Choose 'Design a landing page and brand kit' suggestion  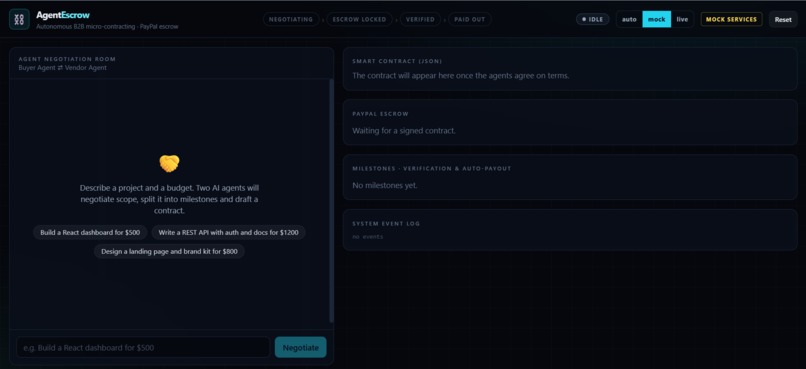click(x=169, y=252)
